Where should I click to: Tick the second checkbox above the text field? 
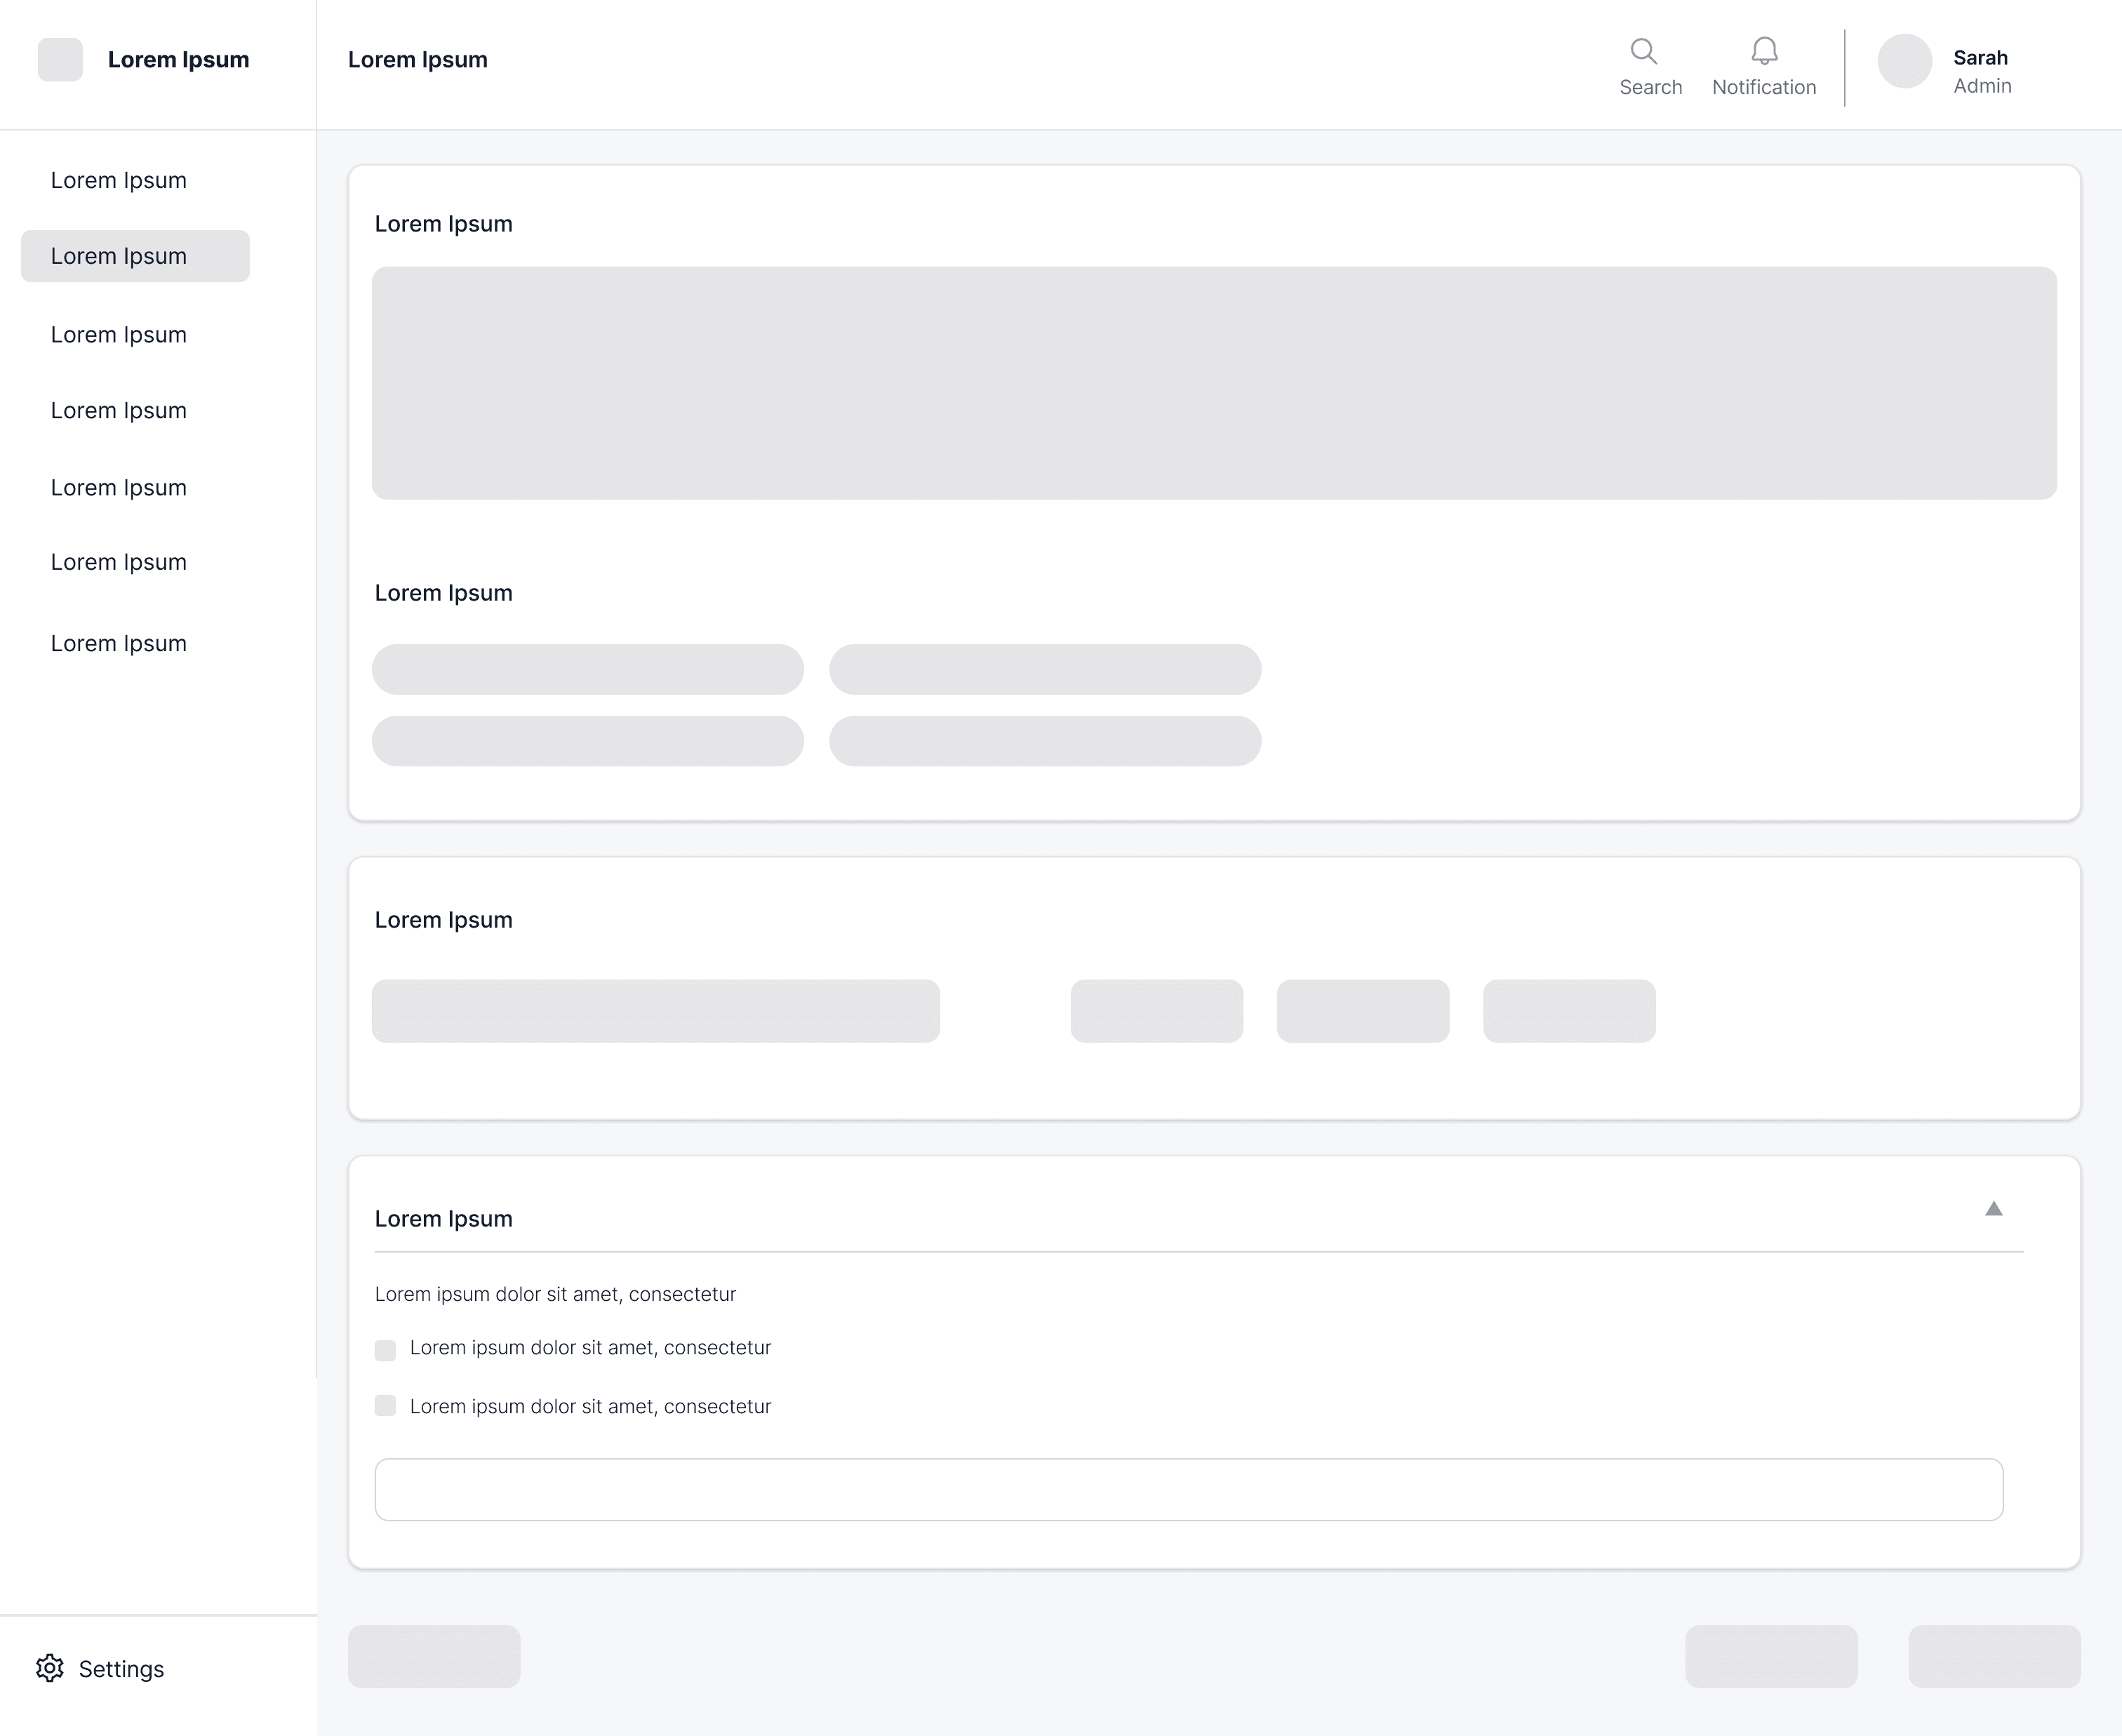(x=385, y=1406)
